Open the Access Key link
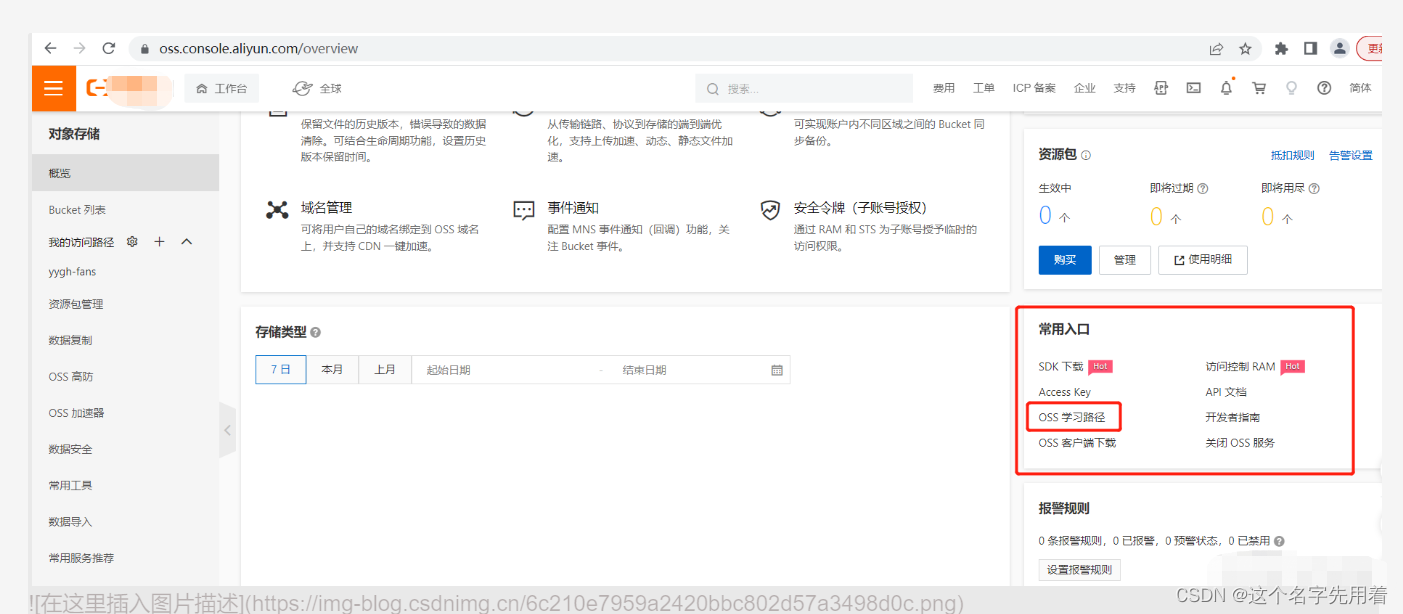 point(1065,392)
